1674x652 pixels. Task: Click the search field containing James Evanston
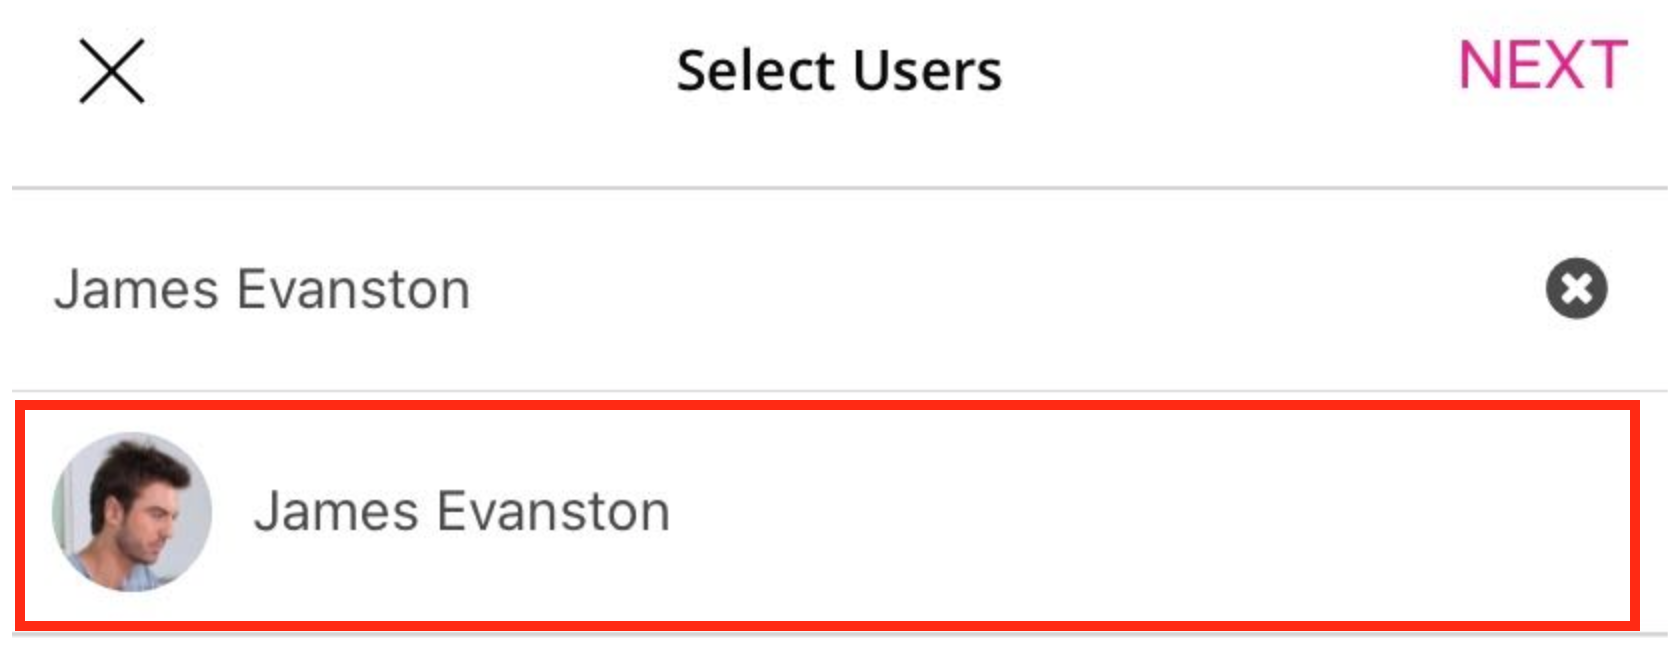point(700,289)
